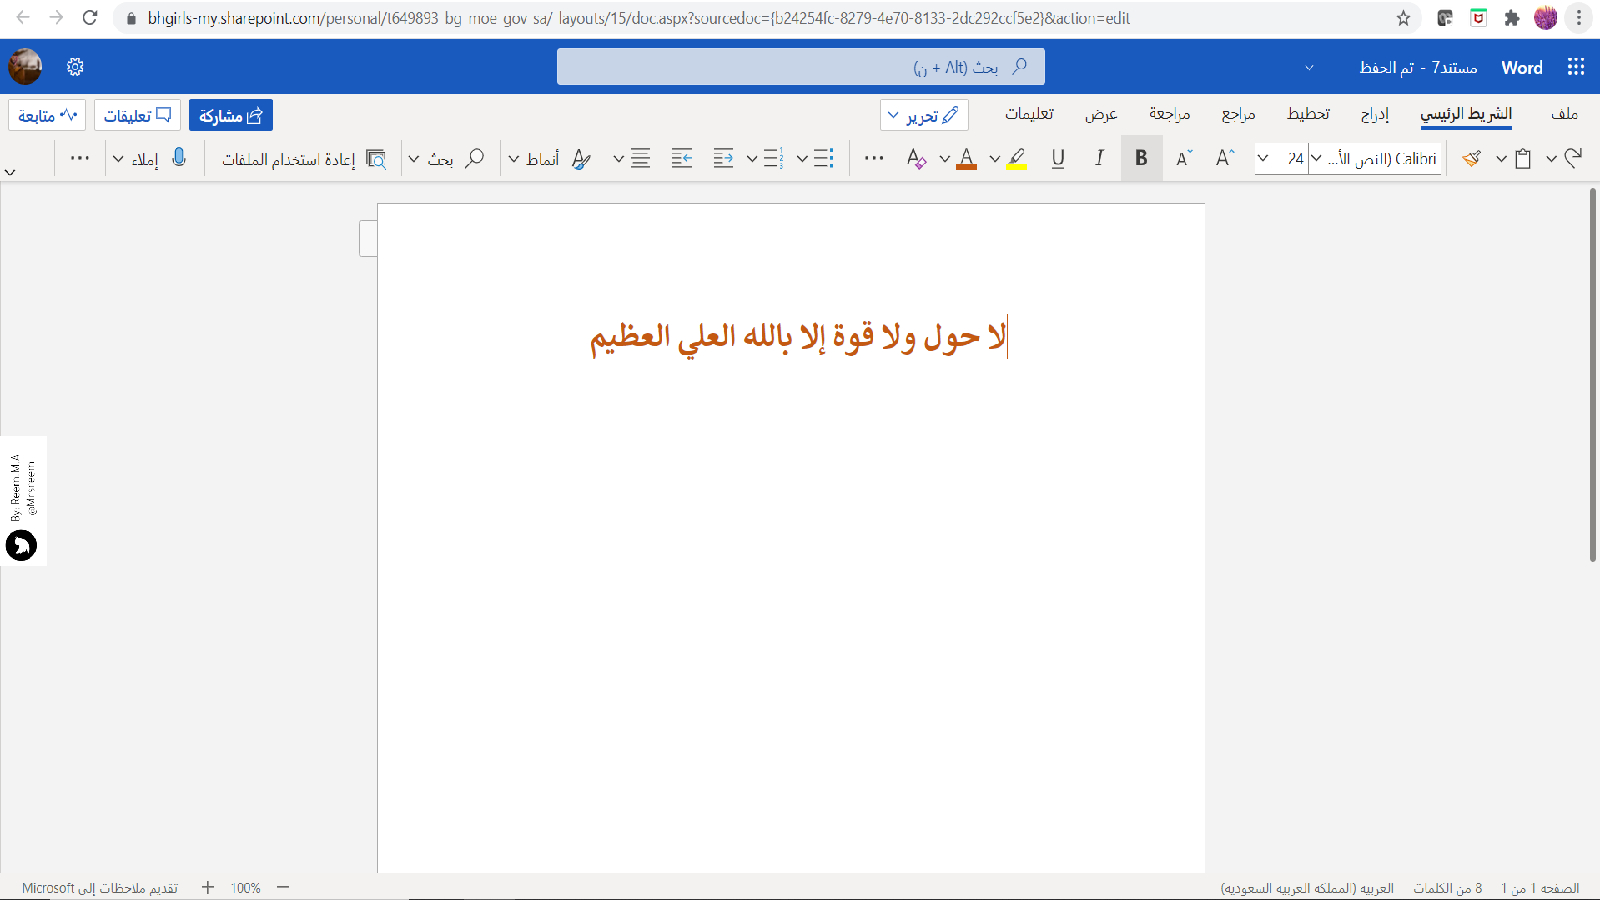Decrease font size with the smaller A icon
The height and width of the screenshot is (900, 1600).
[1184, 158]
